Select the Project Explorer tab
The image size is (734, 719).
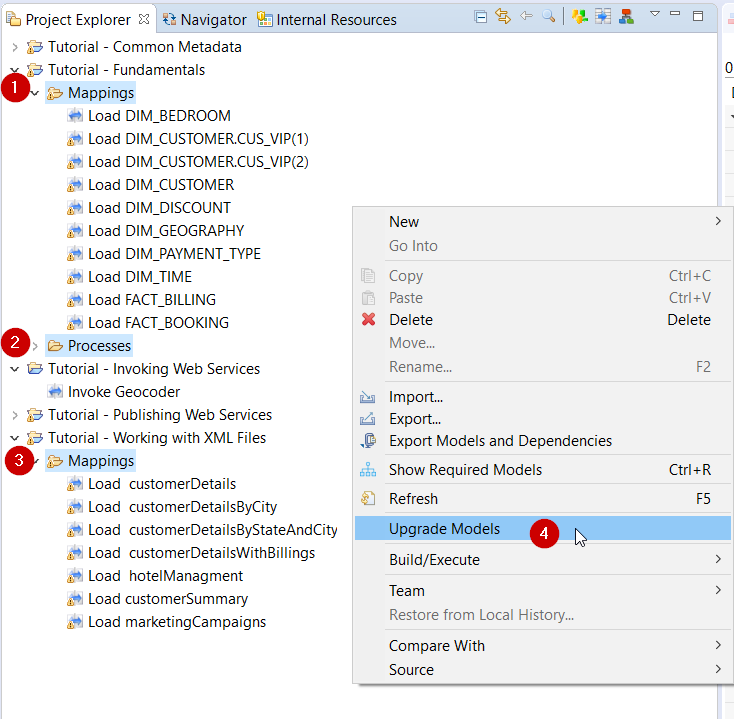pyautogui.click(x=78, y=20)
